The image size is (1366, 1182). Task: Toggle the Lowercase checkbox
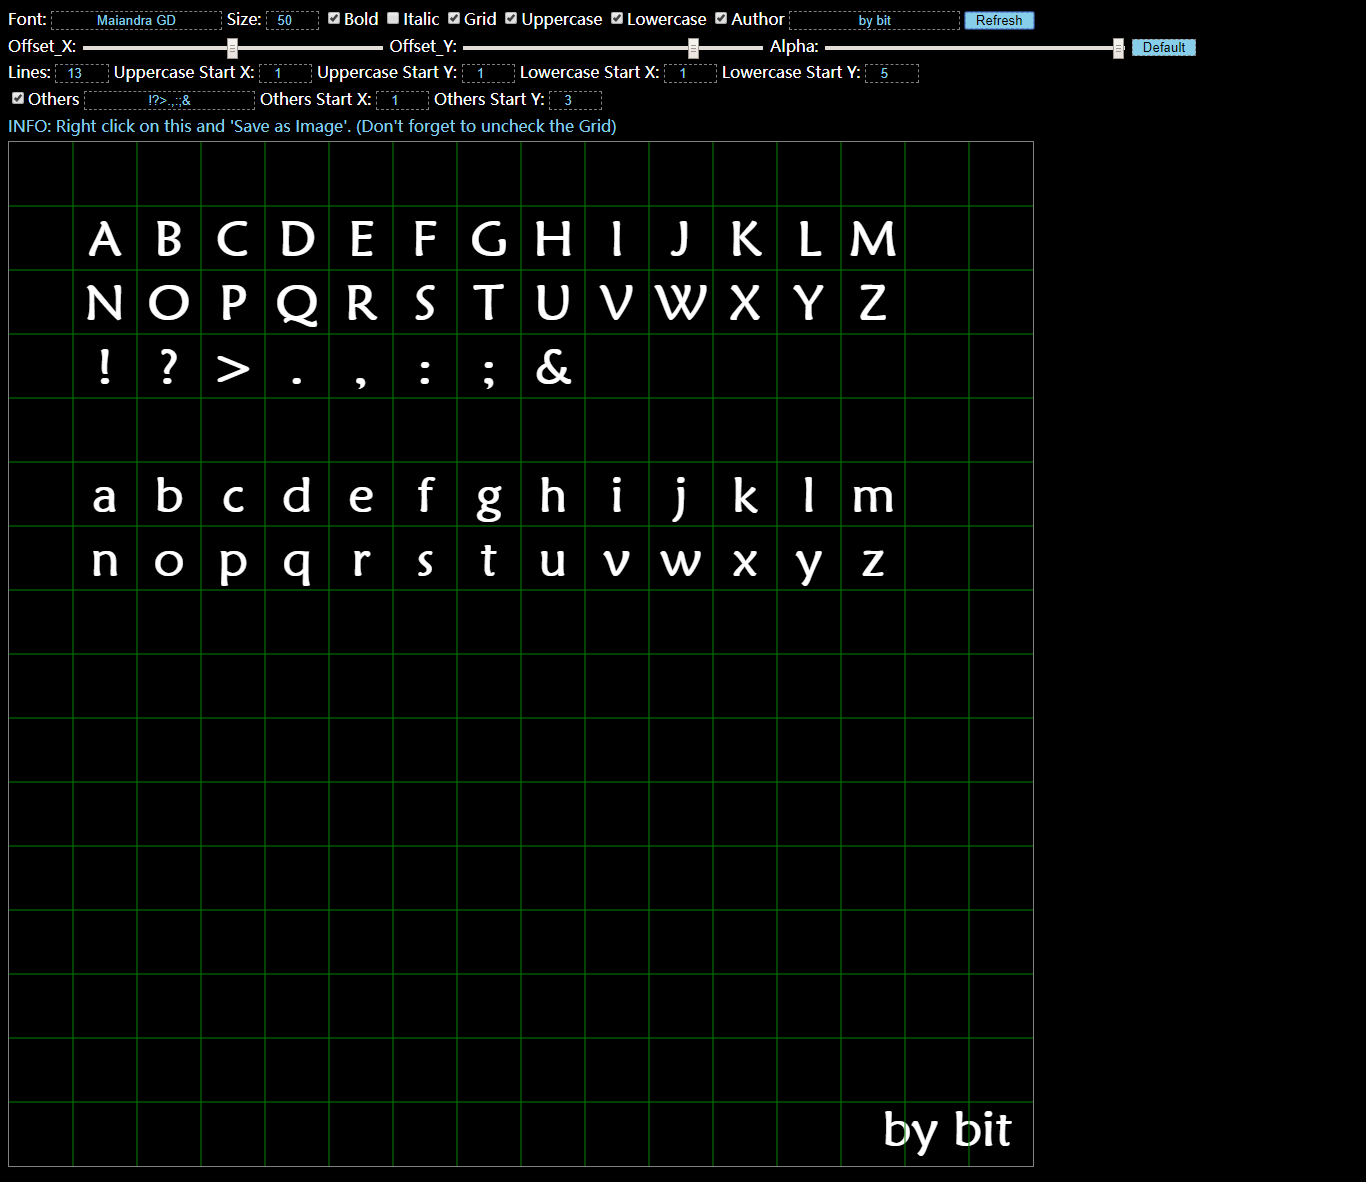coord(617,18)
